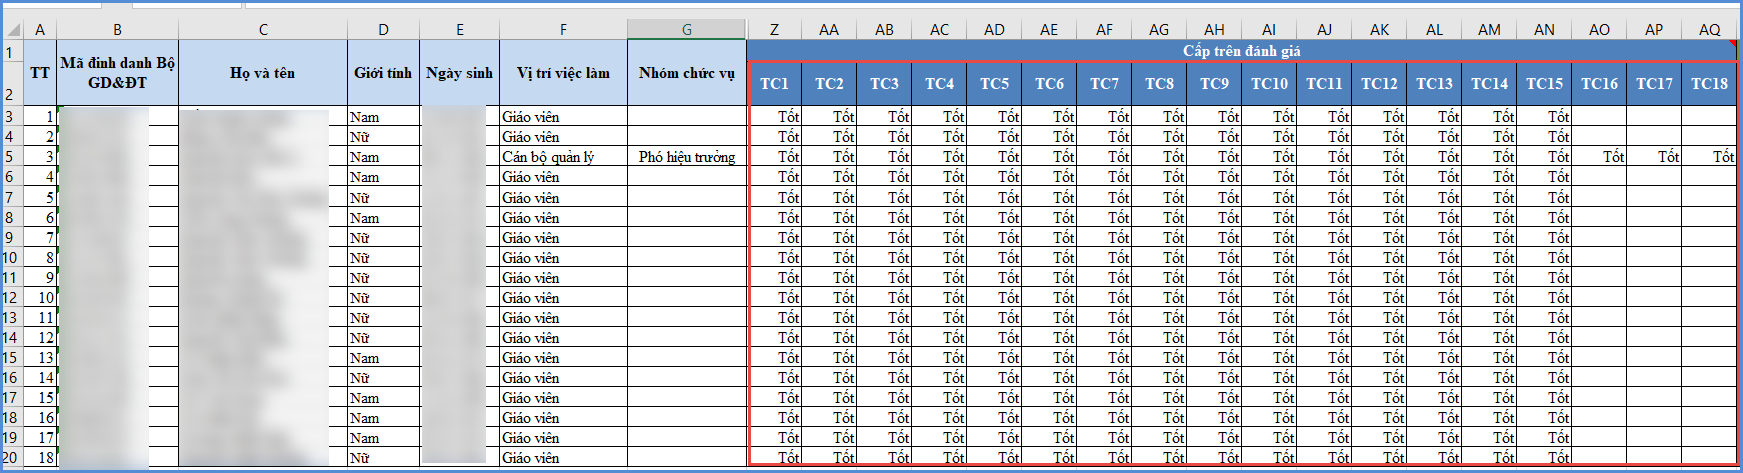This screenshot has height=473, width=1743.
Task: Select highlighted column G header
Action: click(x=687, y=29)
